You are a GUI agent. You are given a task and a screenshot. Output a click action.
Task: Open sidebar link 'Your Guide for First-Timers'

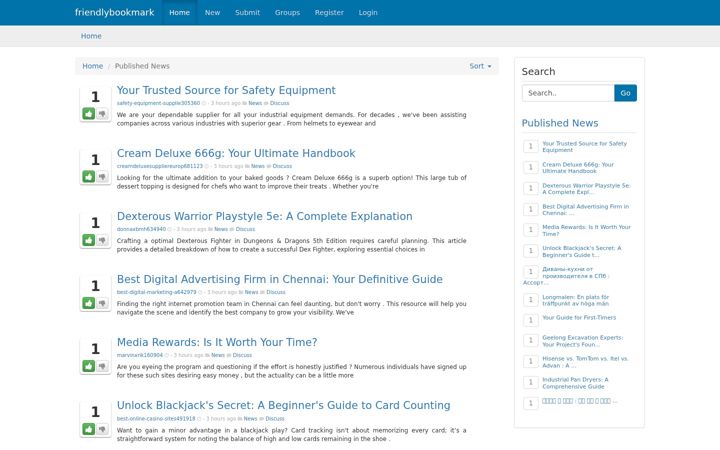(x=579, y=318)
